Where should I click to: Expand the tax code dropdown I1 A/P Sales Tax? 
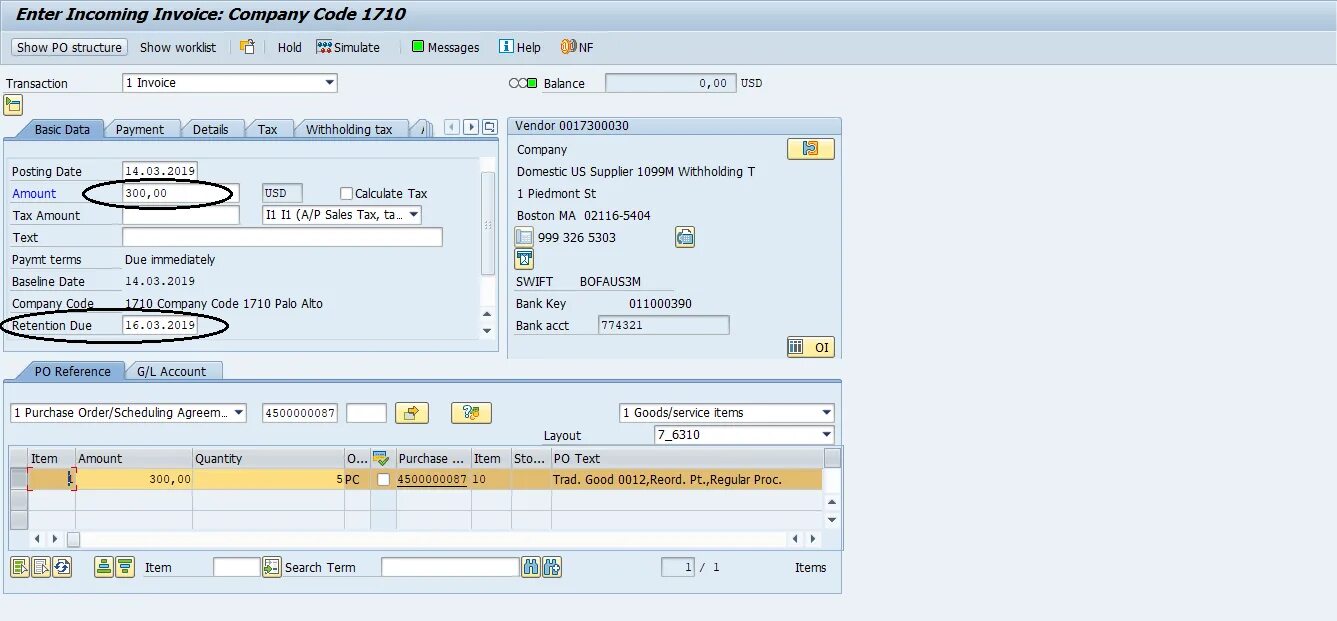coord(412,214)
